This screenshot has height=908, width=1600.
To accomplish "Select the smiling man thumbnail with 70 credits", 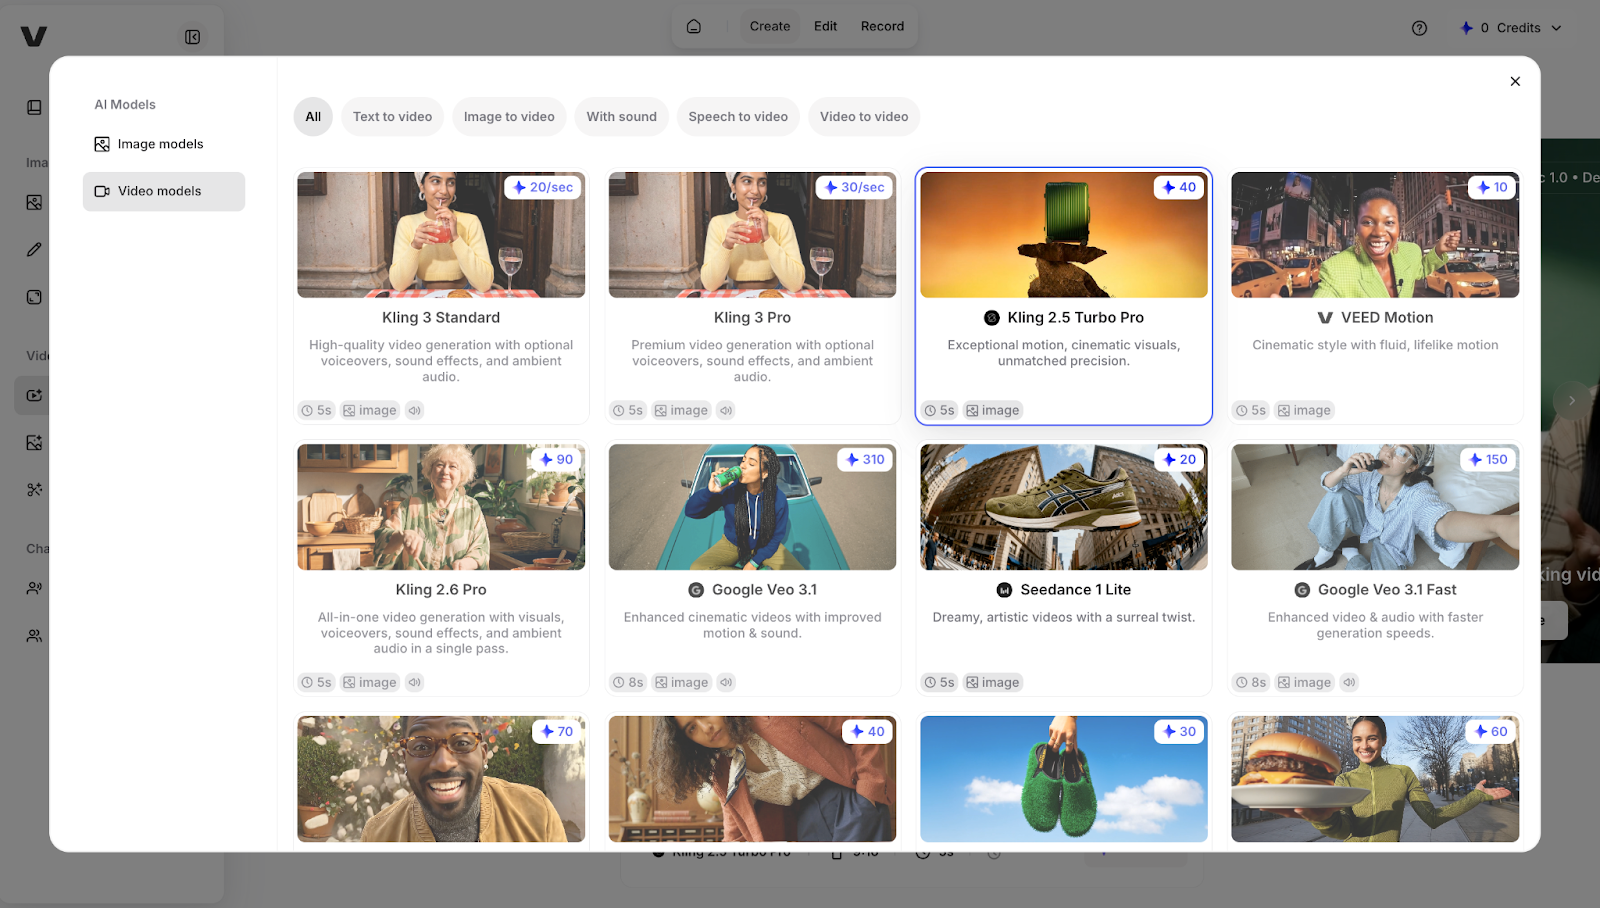I will pos(441,779).
